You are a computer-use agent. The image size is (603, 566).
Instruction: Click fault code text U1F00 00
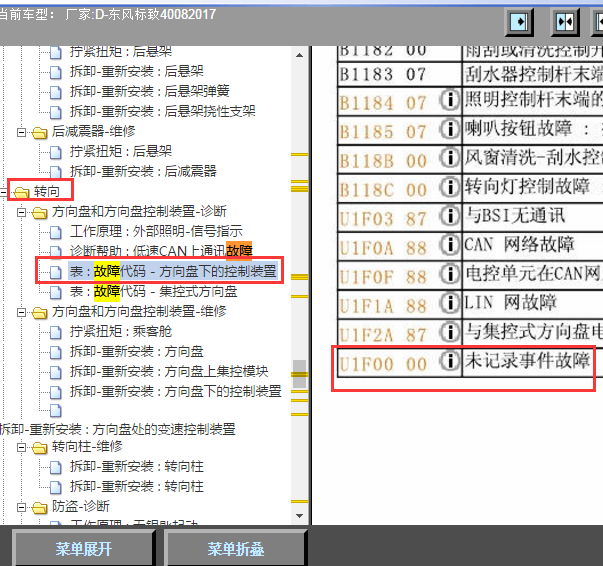point(383,364)
